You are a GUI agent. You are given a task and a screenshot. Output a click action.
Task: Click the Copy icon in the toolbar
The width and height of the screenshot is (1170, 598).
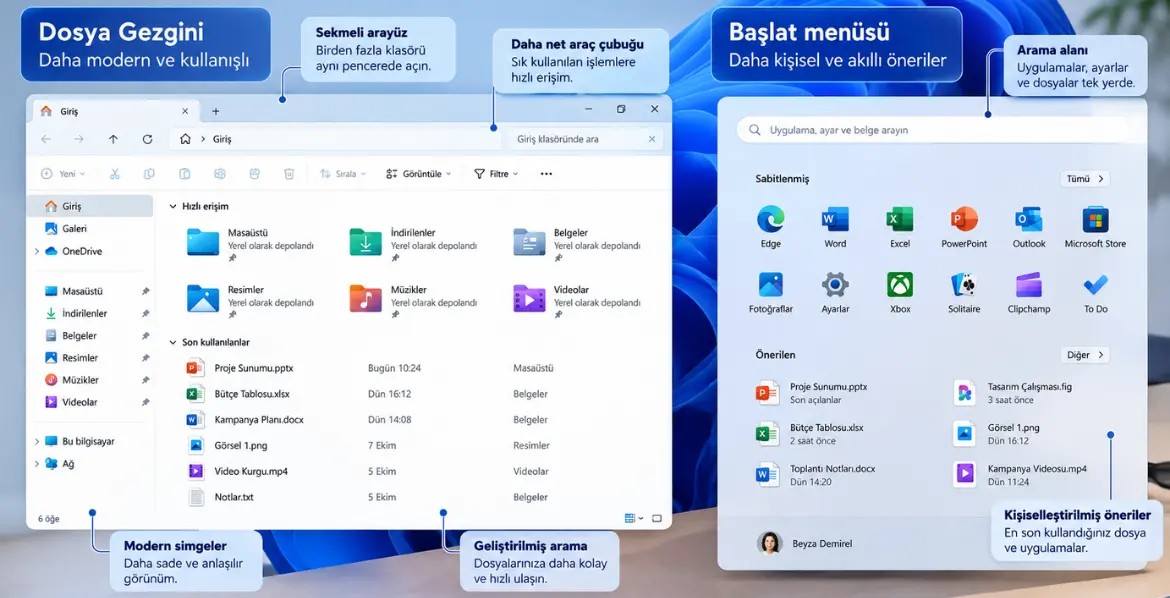(x=149, y=174)
